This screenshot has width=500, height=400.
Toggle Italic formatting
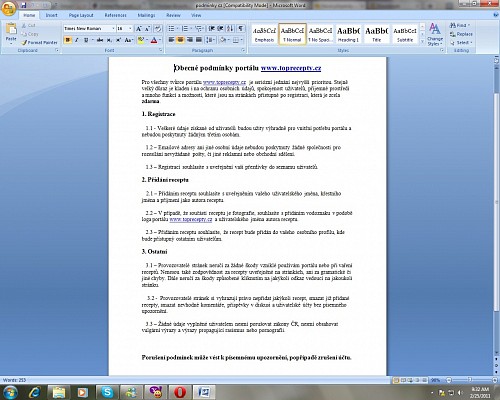click(x=77, y=40)
